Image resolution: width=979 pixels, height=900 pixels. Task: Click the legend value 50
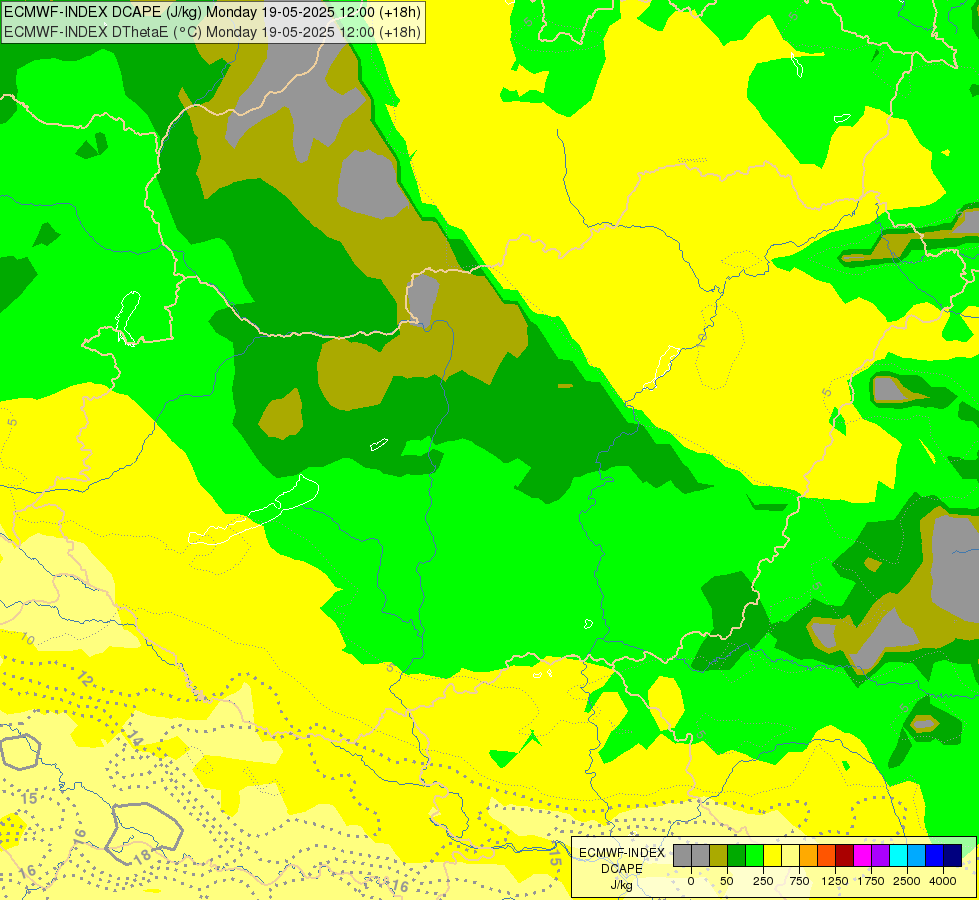(x=727, y=881)
